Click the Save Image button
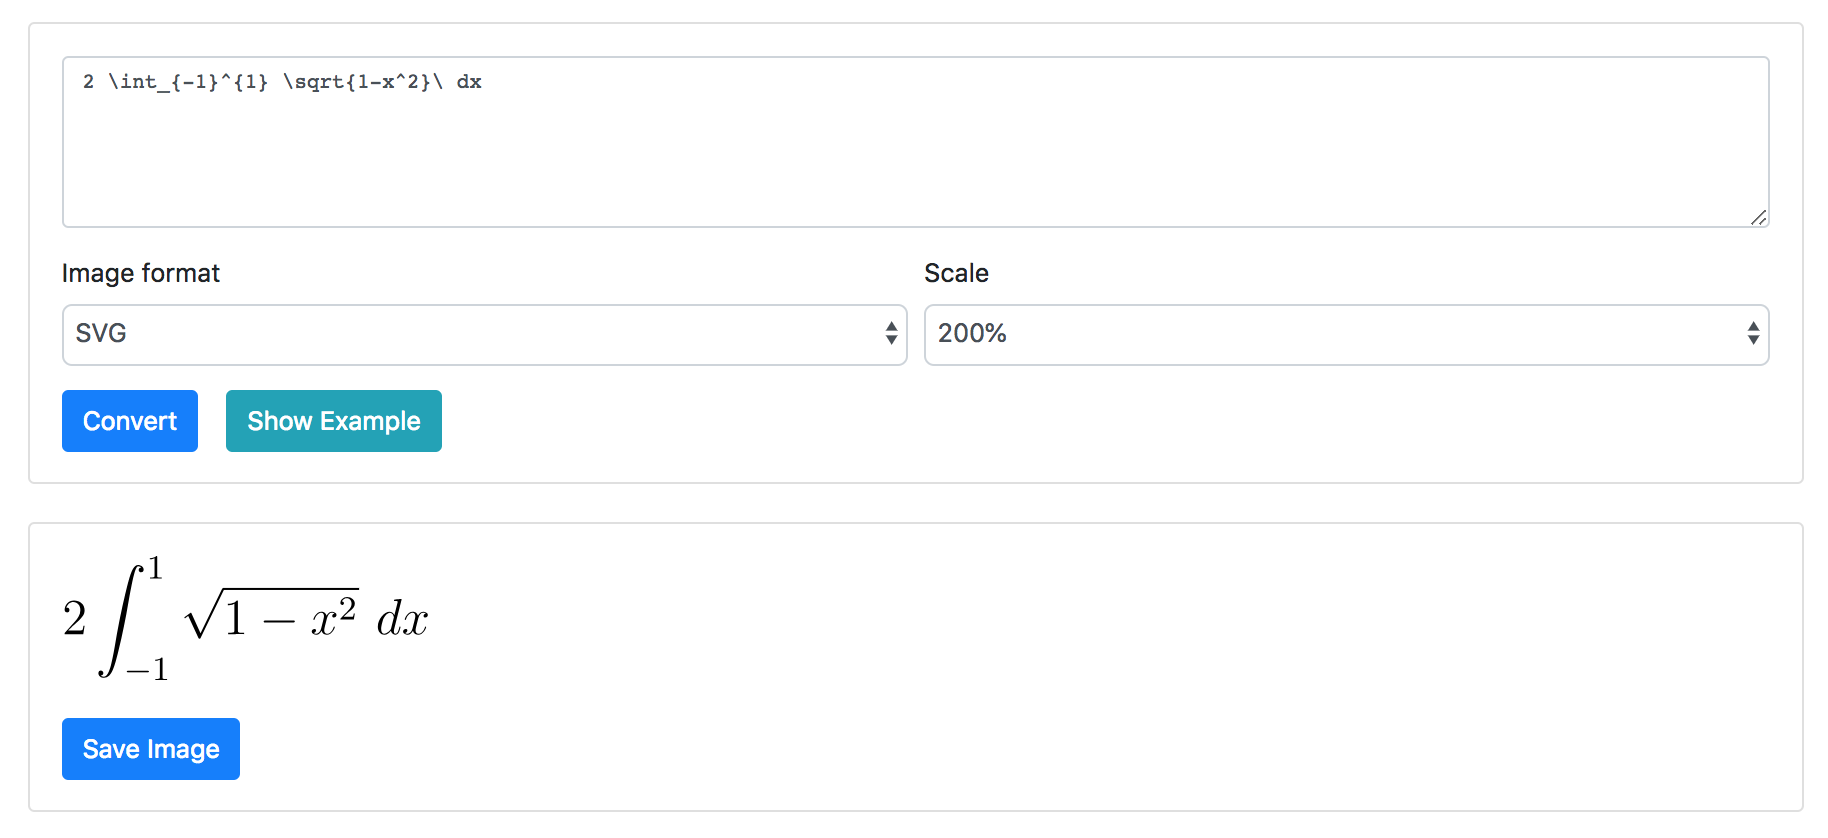The width and height of the screenshot is (1828, 838). pyautogui.click(x=151, y=749)
